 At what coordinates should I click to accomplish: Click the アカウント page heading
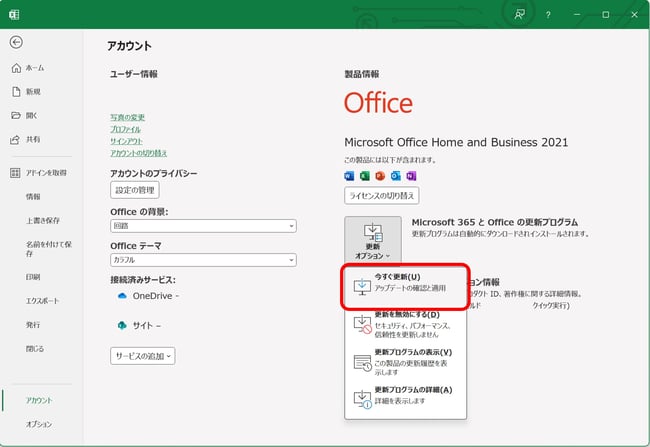click(x=129, y=46)
